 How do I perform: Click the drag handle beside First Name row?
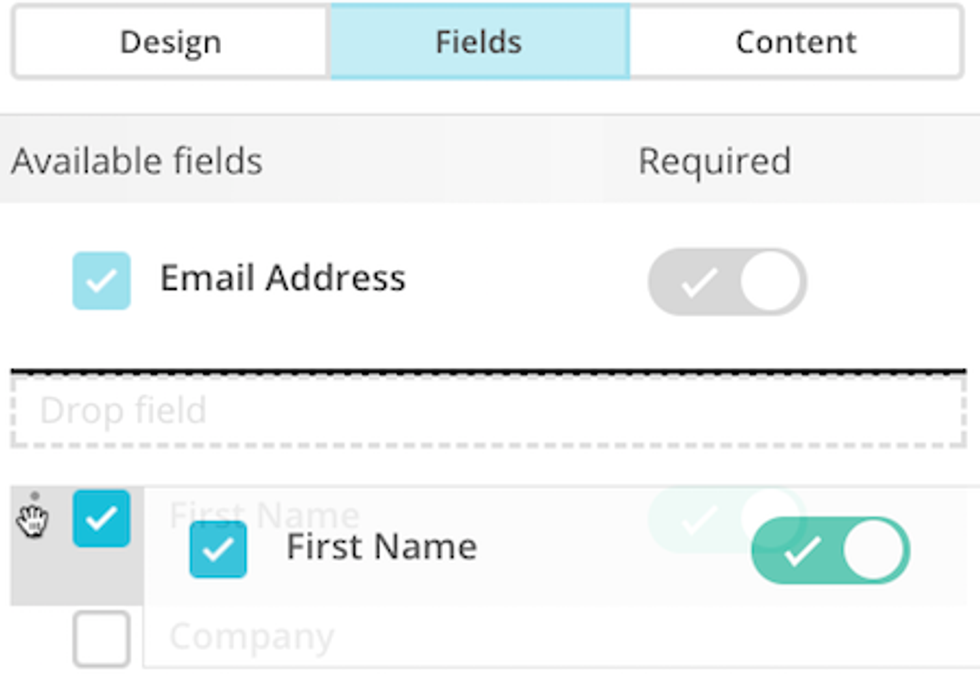click(35, 519)
